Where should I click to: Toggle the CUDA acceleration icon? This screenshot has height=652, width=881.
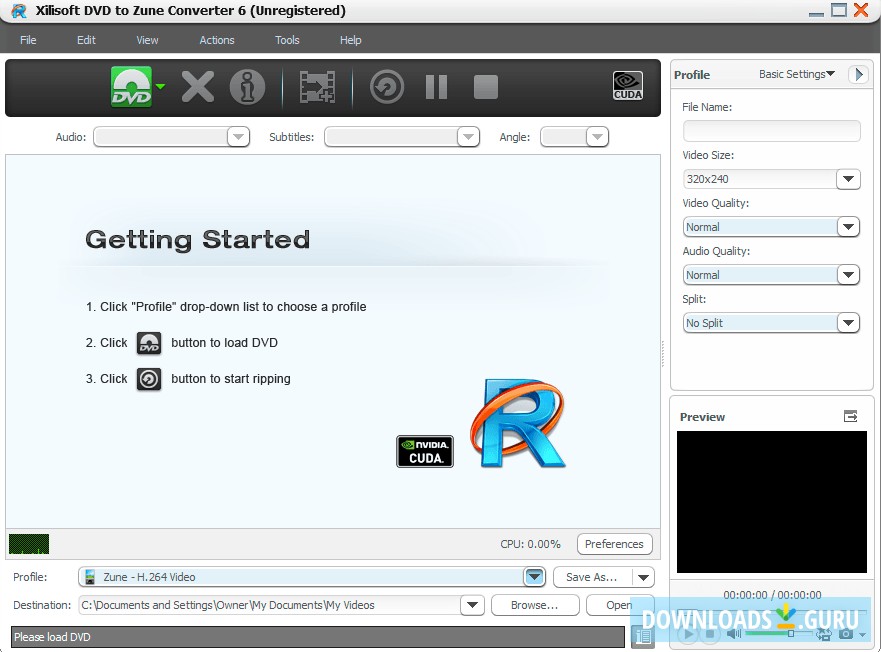628,86
